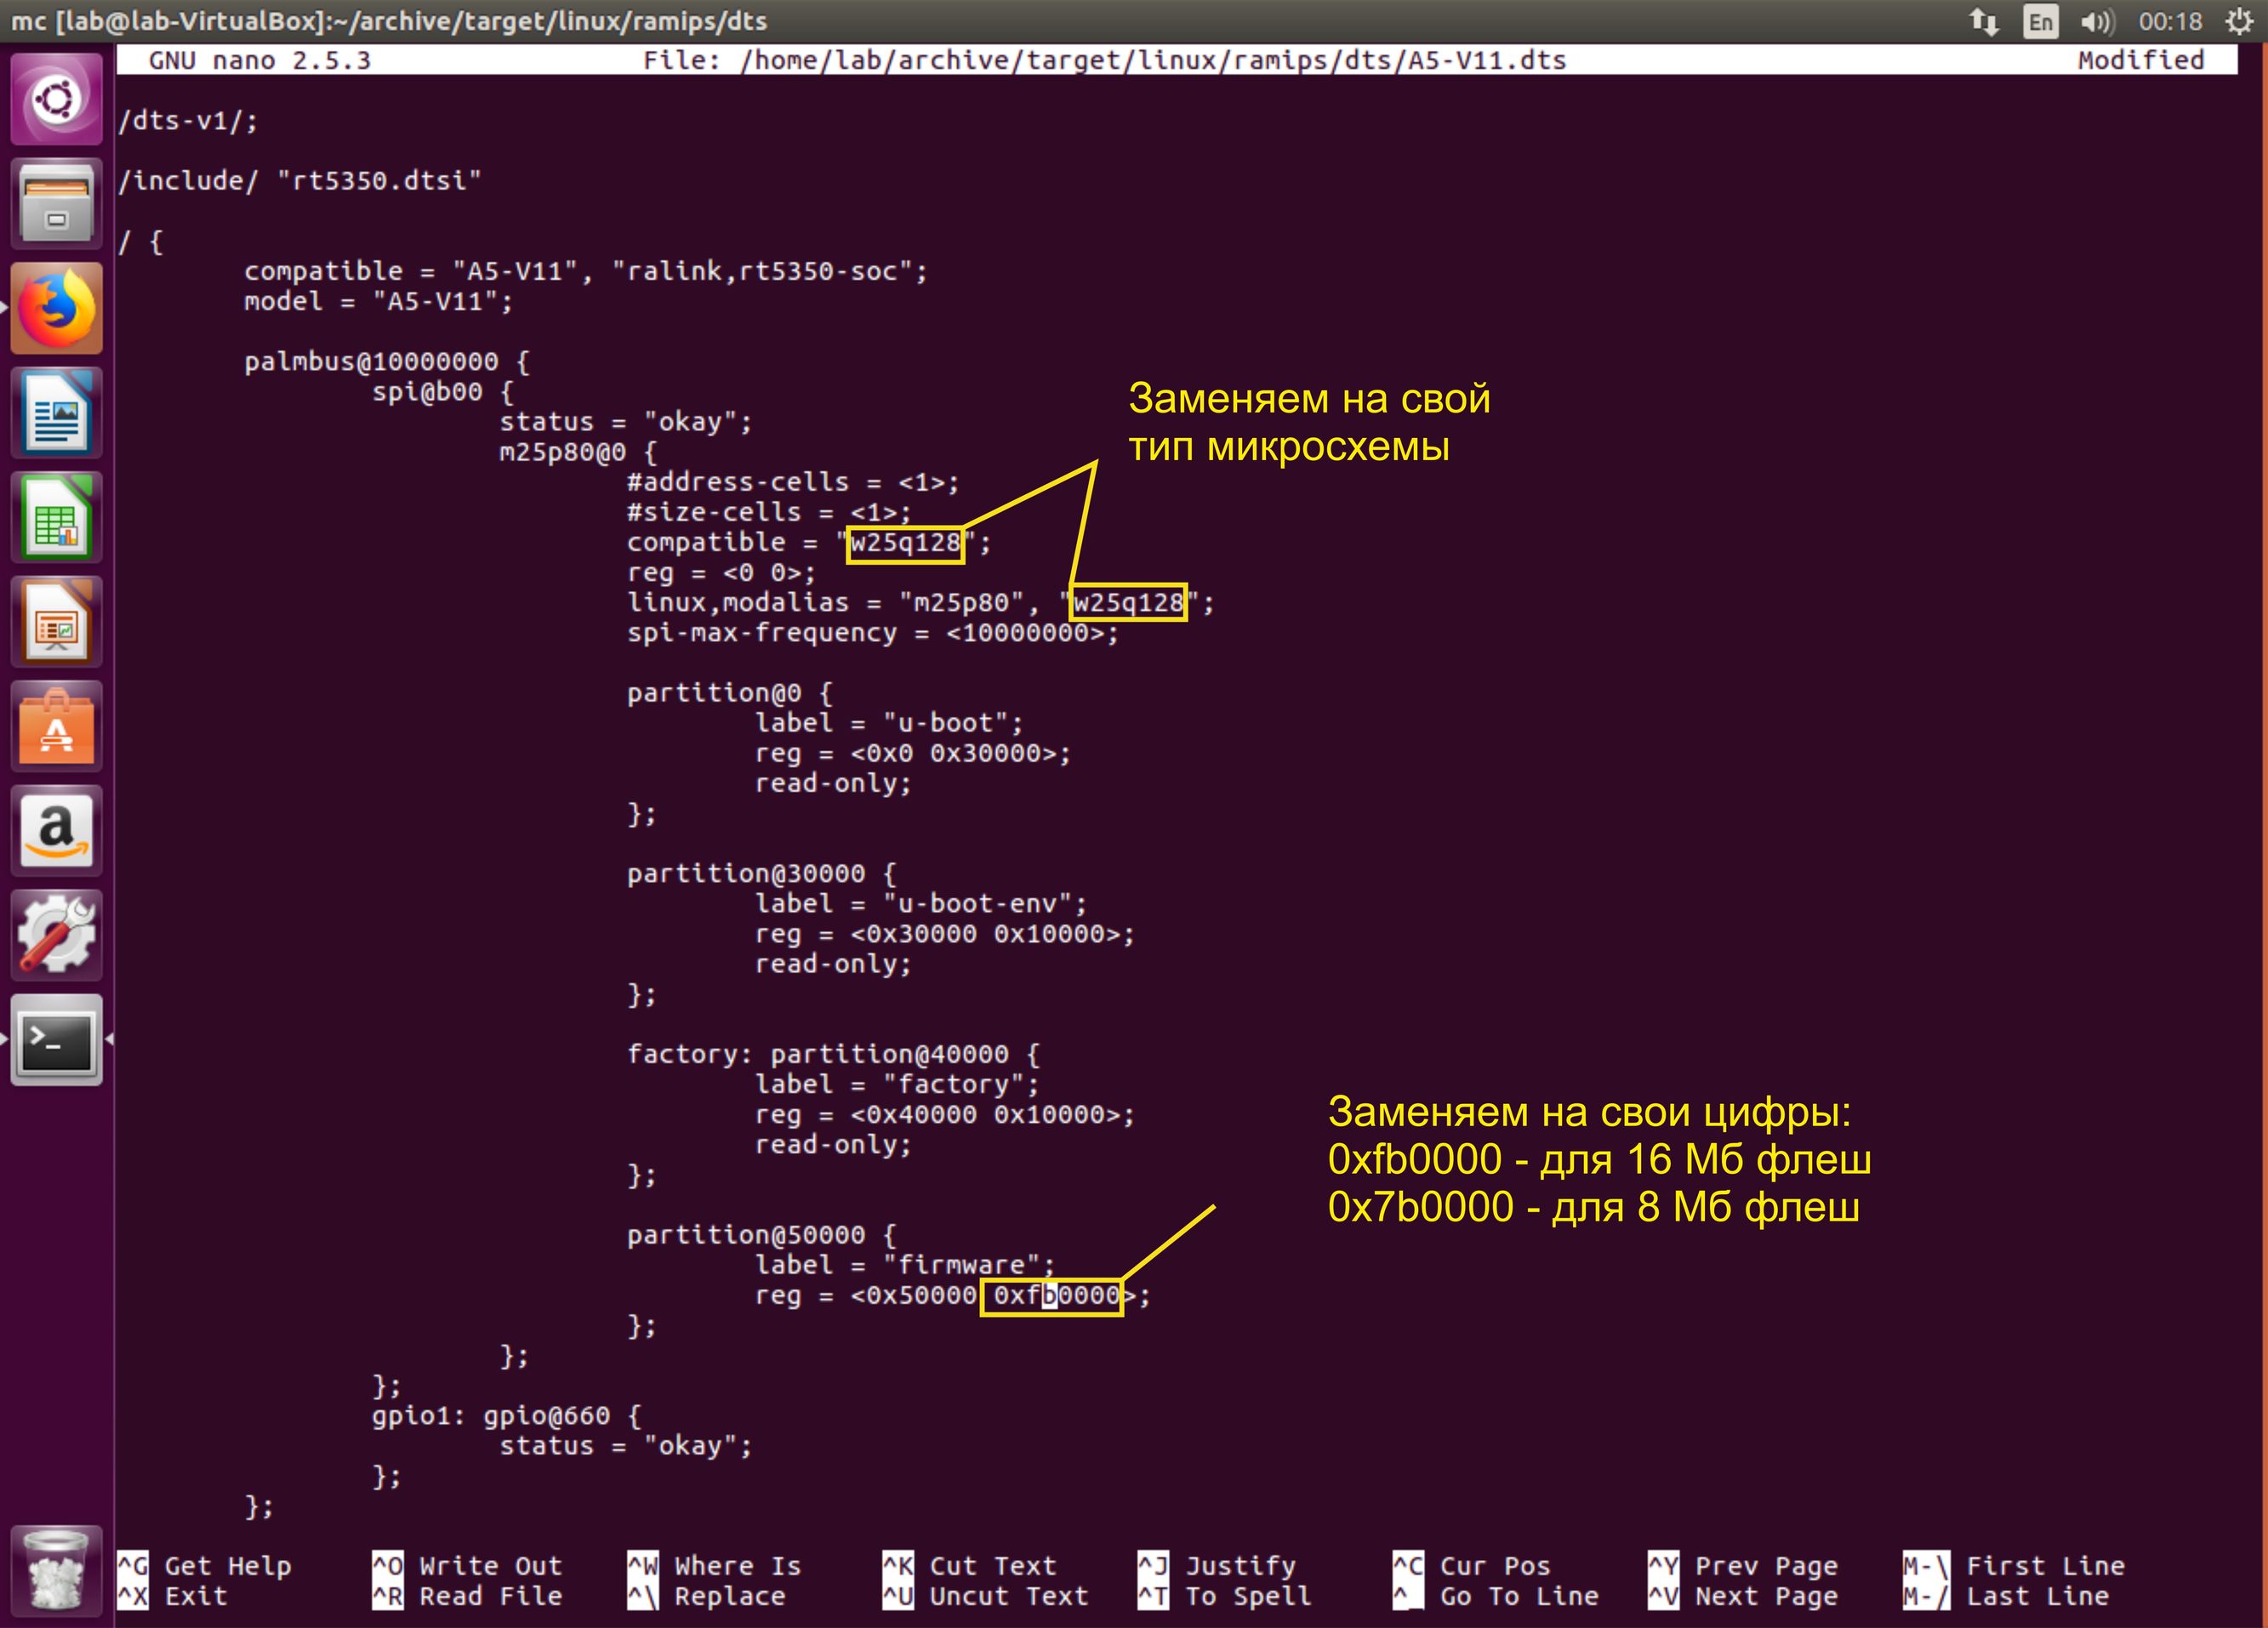The width and height of the screenshot is (2268, 1628).
Task: Click the M-/ Last Line shortcut
Action: point(2006,1596)
